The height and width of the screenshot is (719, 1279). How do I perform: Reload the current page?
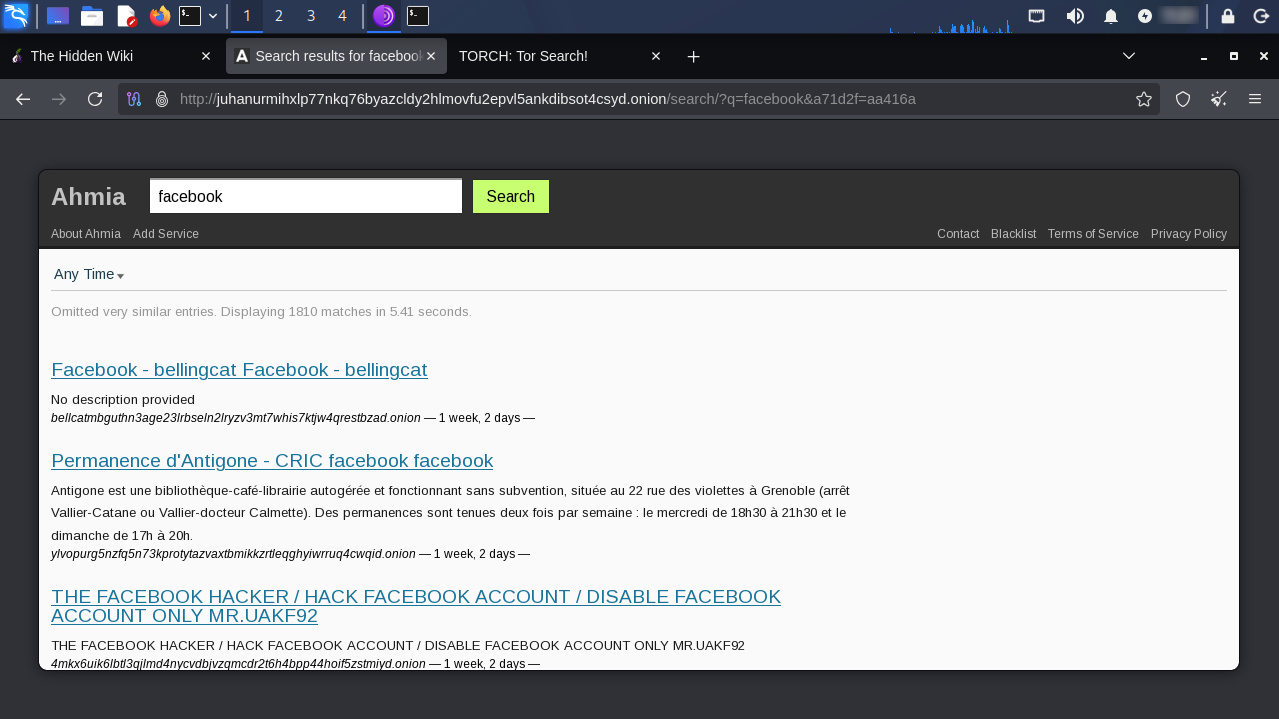point(95,99)
